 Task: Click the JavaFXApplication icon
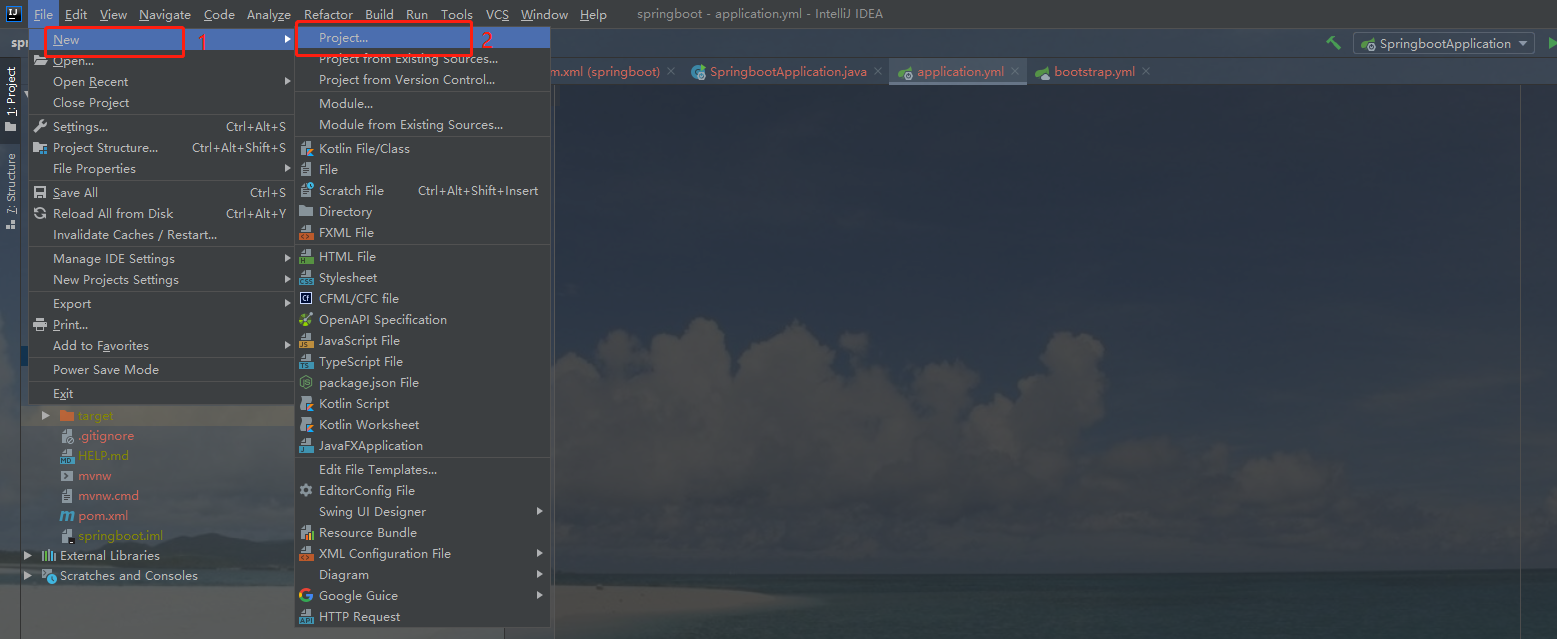[306, 446]
